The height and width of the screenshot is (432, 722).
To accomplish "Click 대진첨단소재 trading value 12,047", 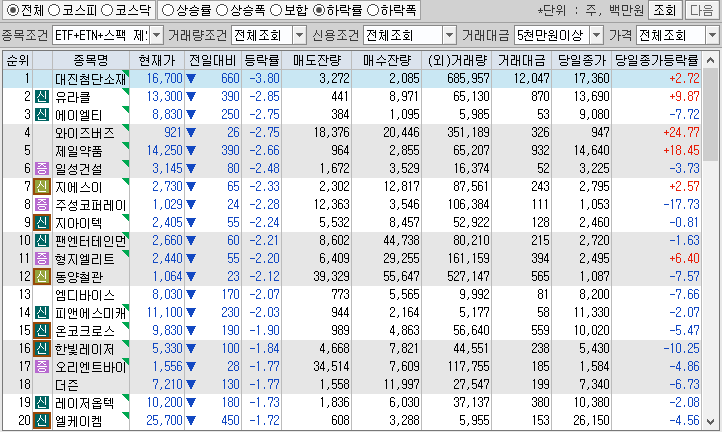I will point(531,79).
